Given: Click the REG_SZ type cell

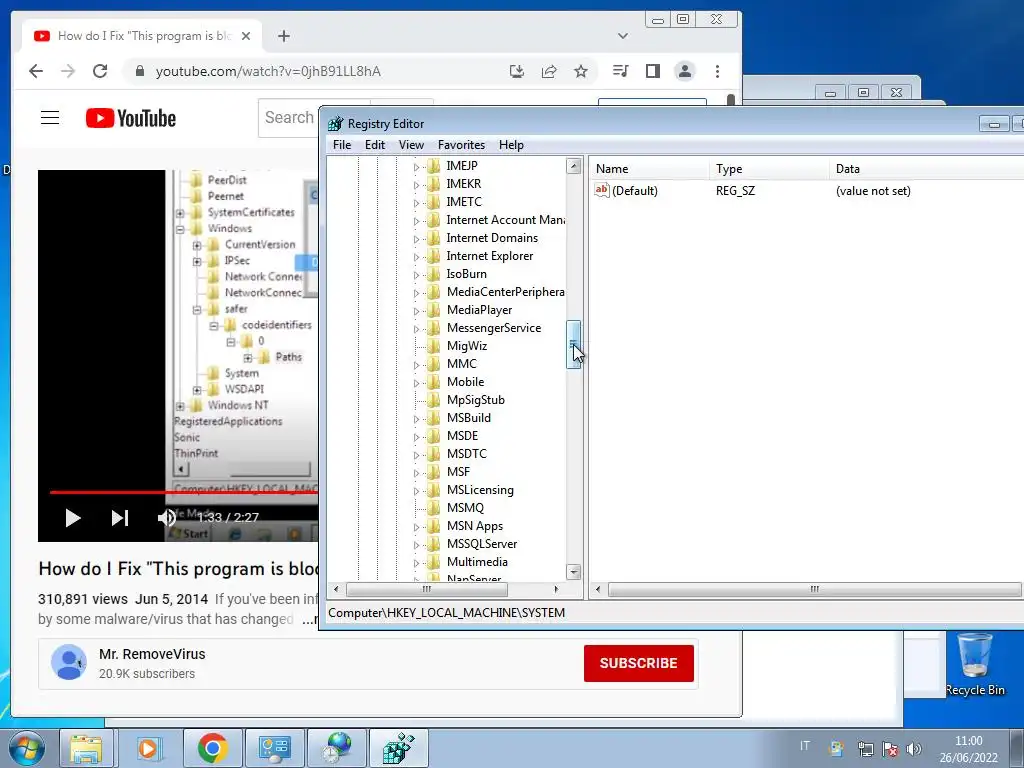Looking at the screenshot, I should click(x=735, y=191).
